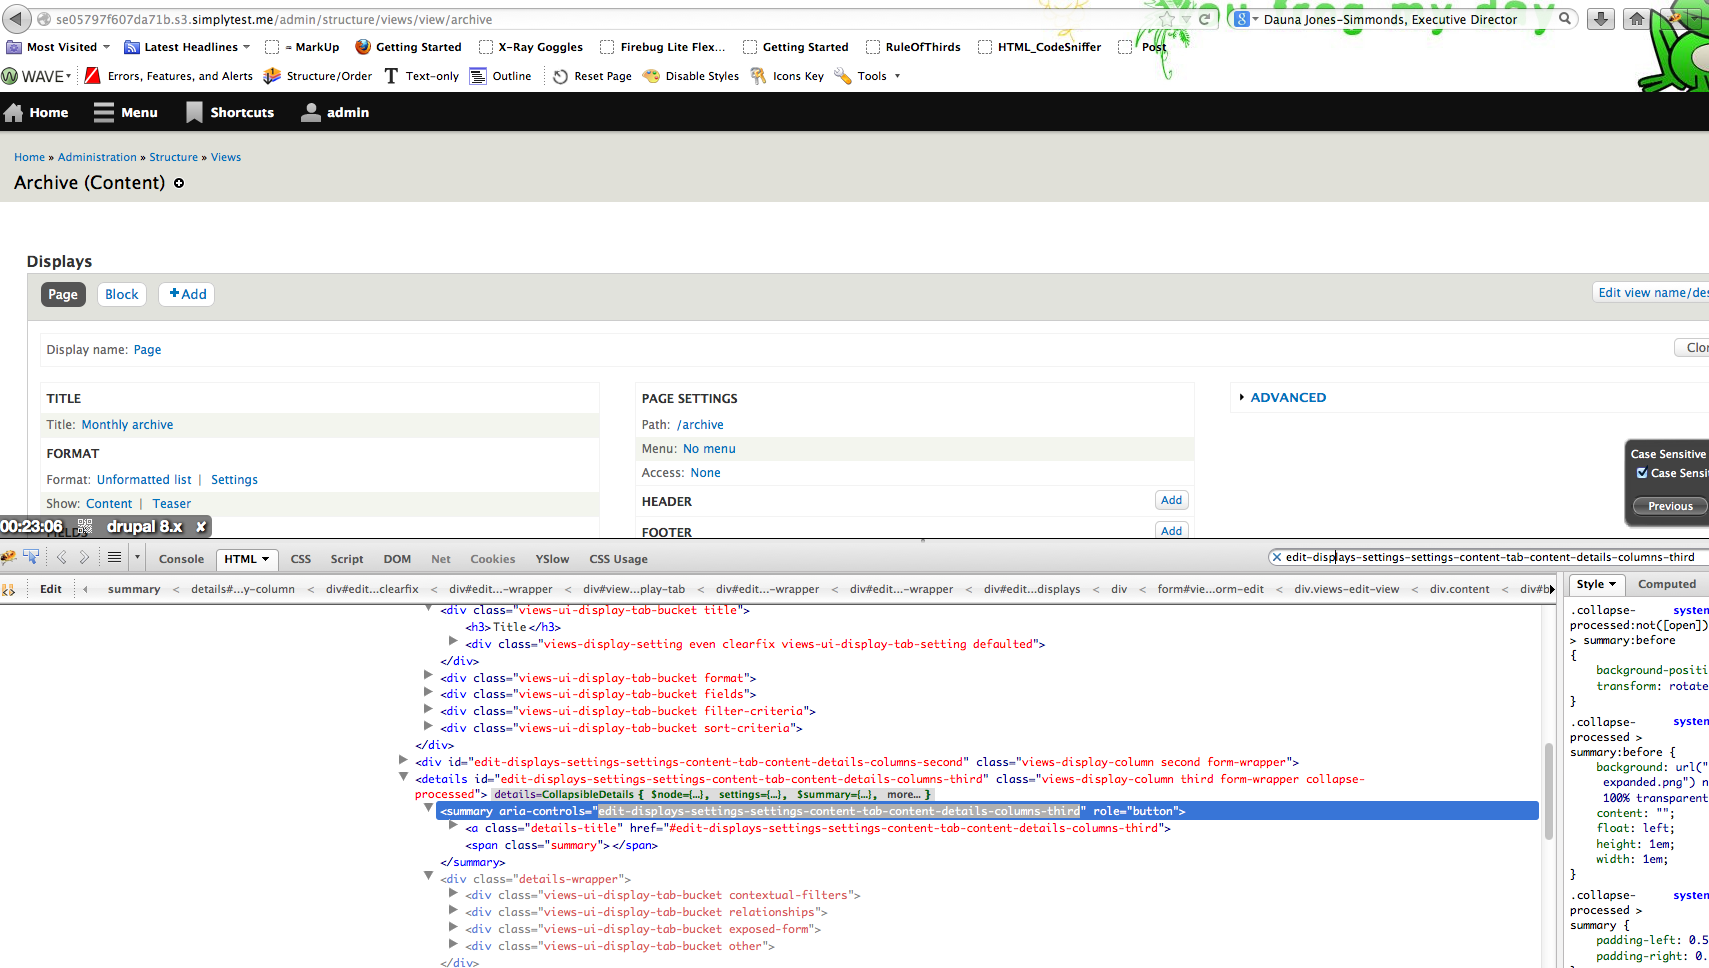
Task: Switch to the Firebug DOM tab
Action: 397,559
